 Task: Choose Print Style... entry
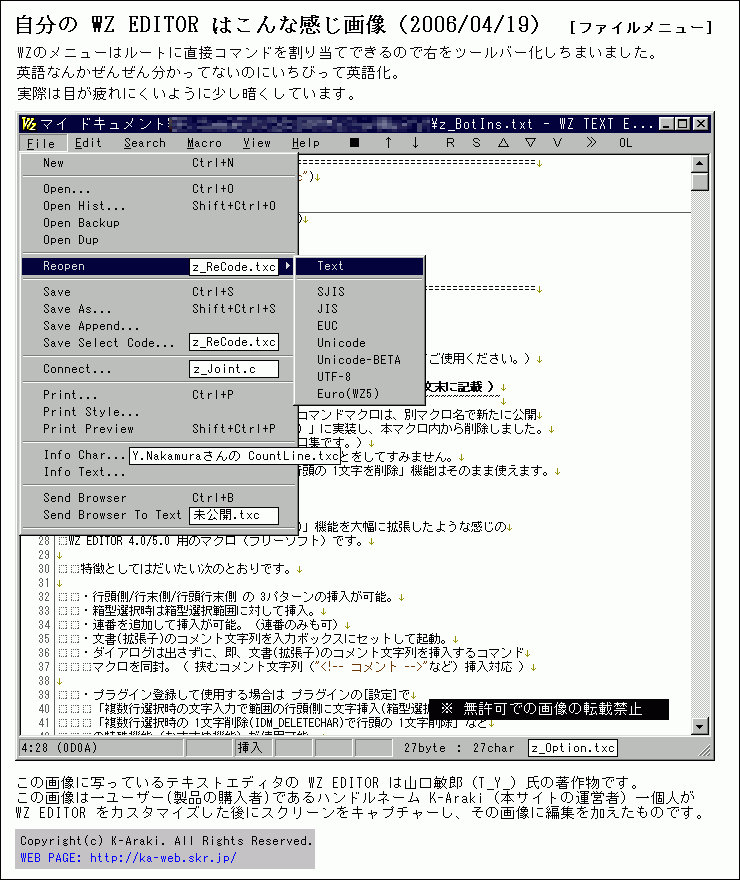click(x=159, y=412)
